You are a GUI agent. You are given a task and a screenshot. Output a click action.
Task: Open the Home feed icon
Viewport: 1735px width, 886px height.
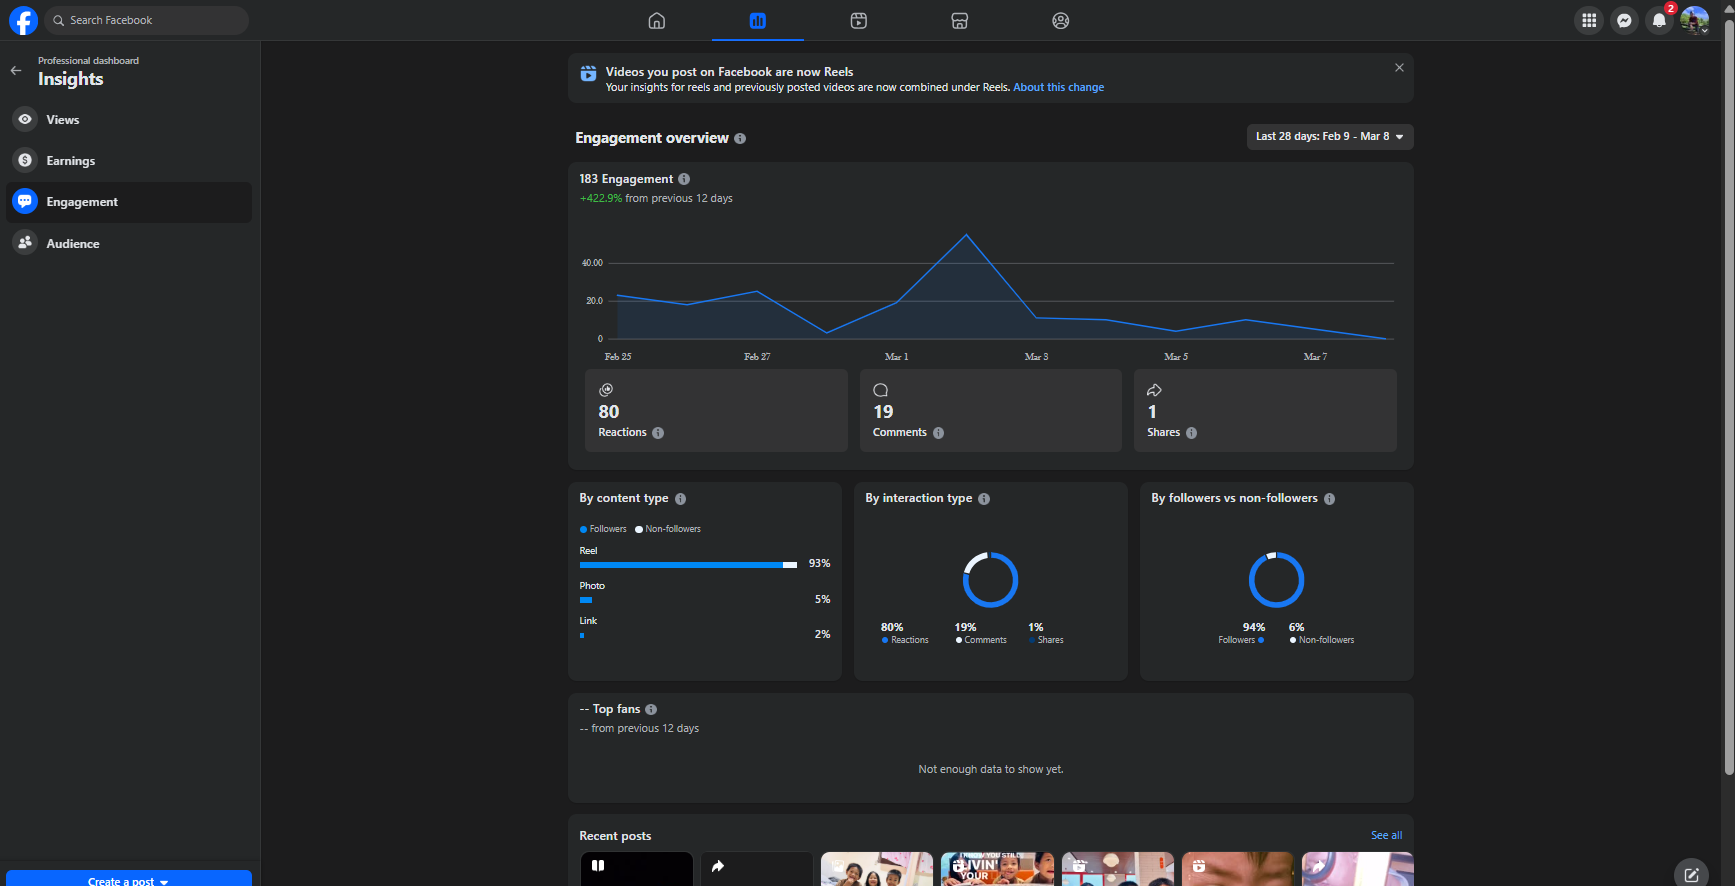coord(657,20)
